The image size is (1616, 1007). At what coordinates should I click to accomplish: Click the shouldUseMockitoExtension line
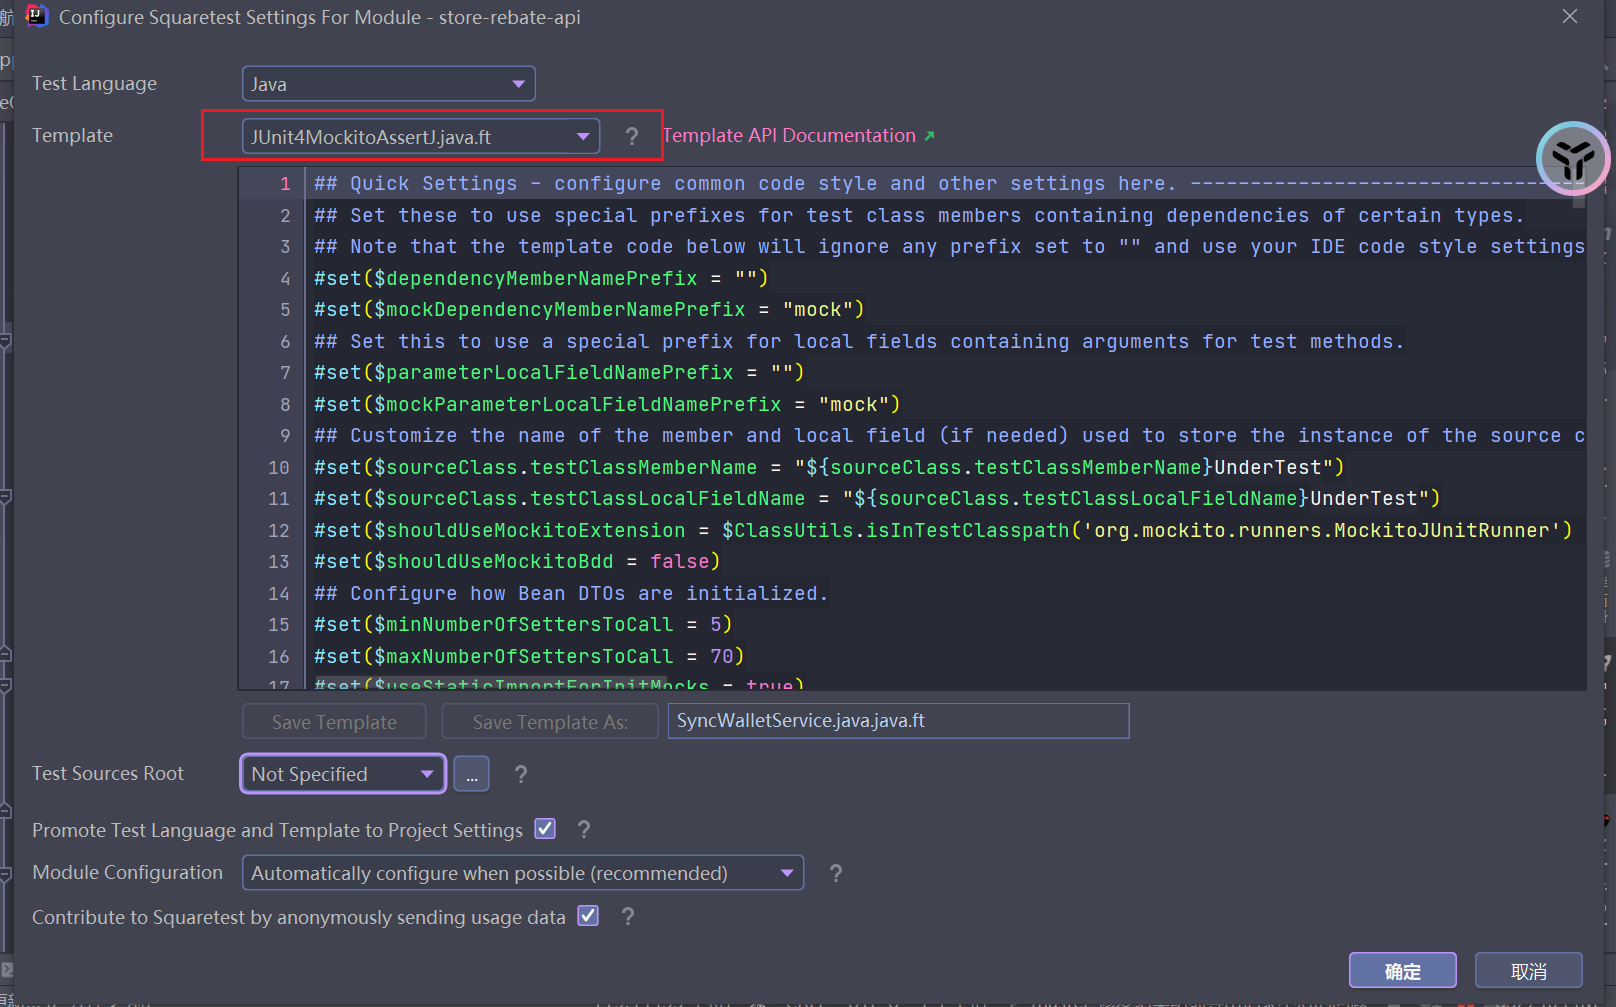tap(943, 530)
